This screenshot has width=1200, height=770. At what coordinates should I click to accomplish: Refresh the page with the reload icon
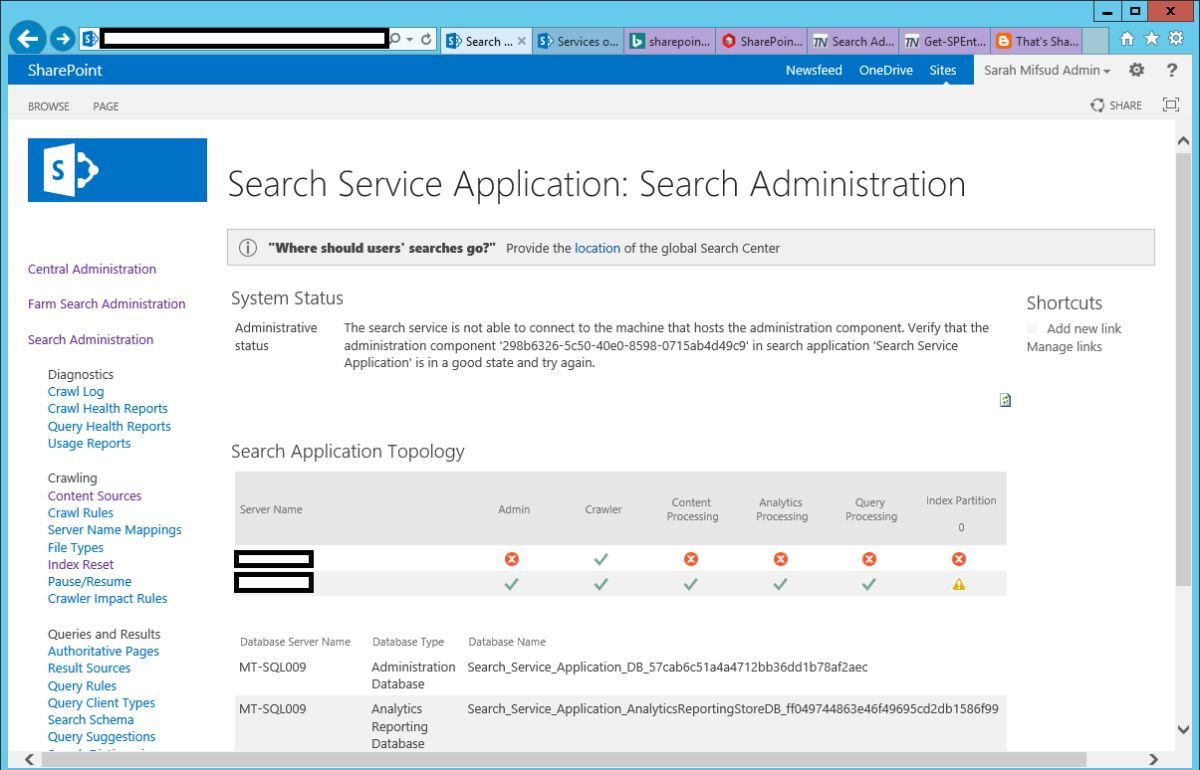pos(426,40)
